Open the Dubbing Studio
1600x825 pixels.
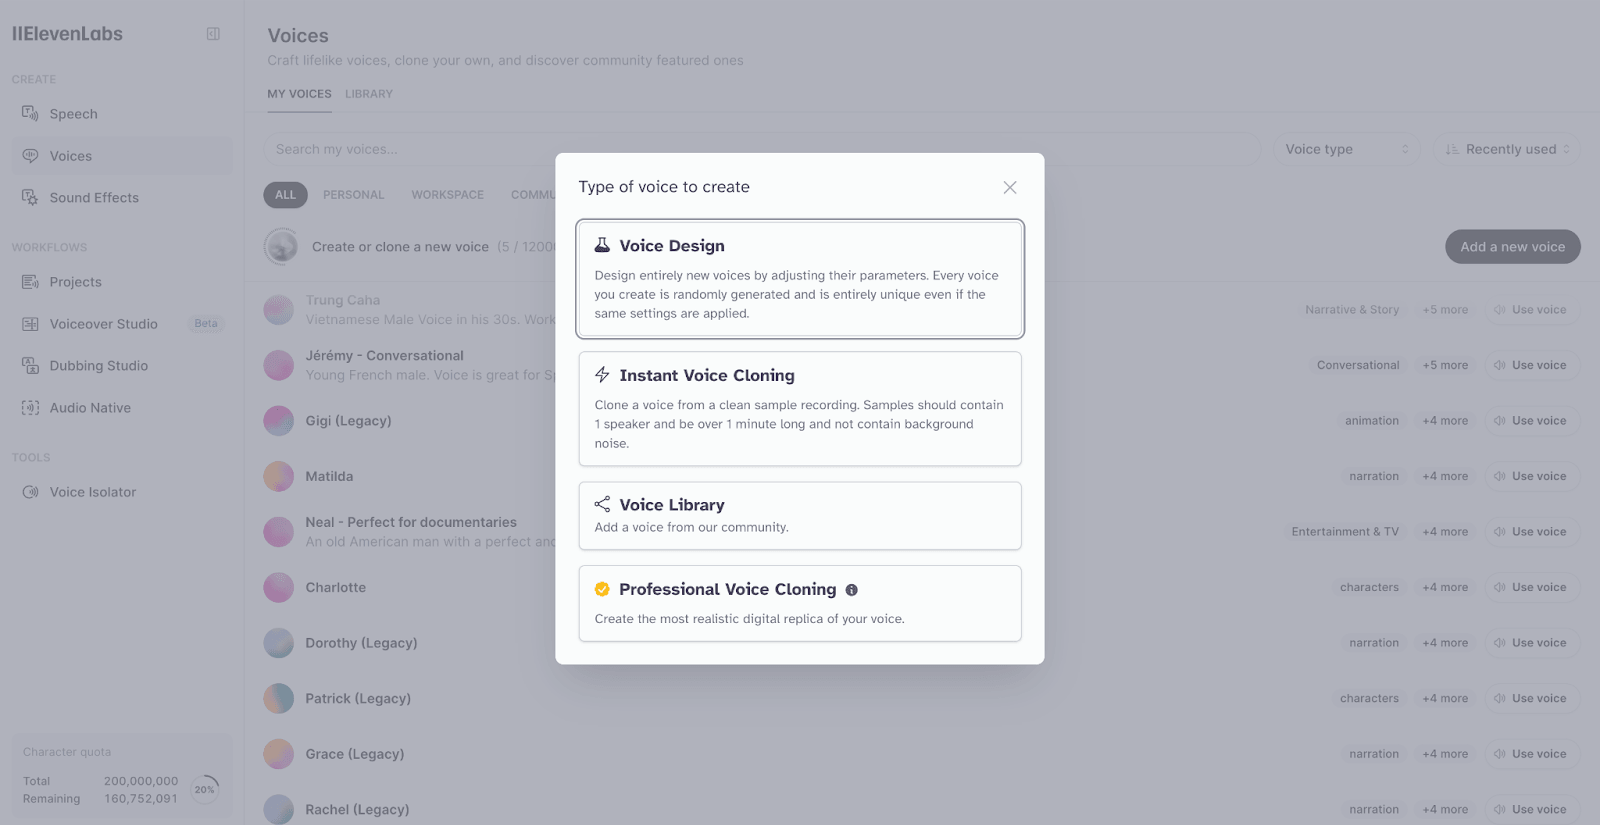97,365
